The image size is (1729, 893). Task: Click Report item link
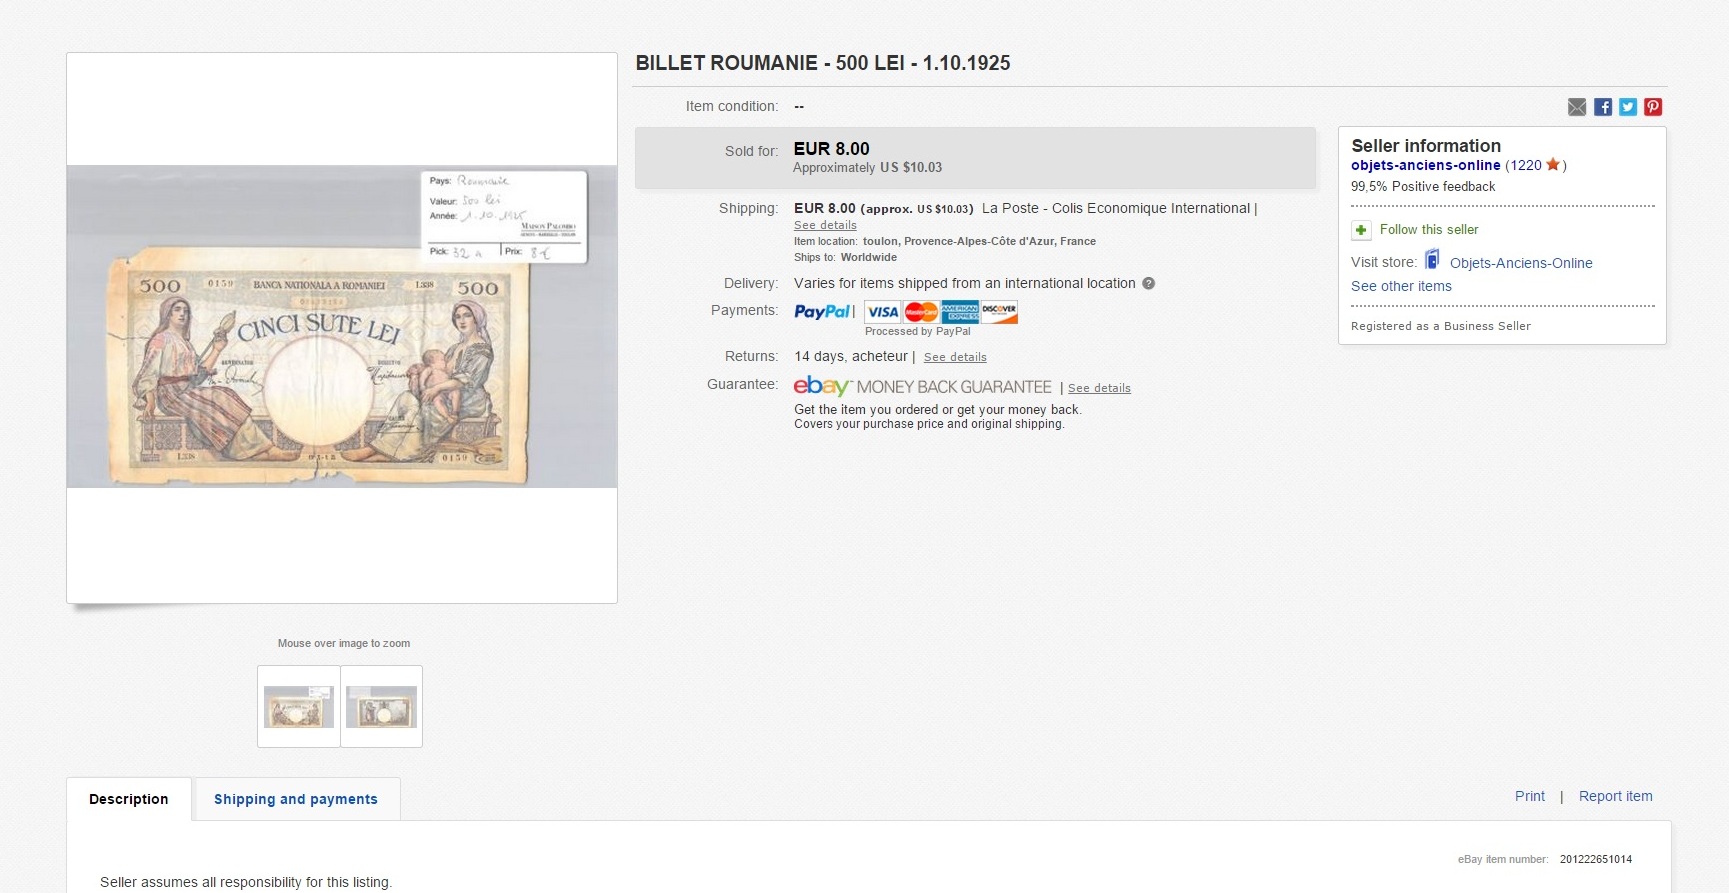point(1616,796)
